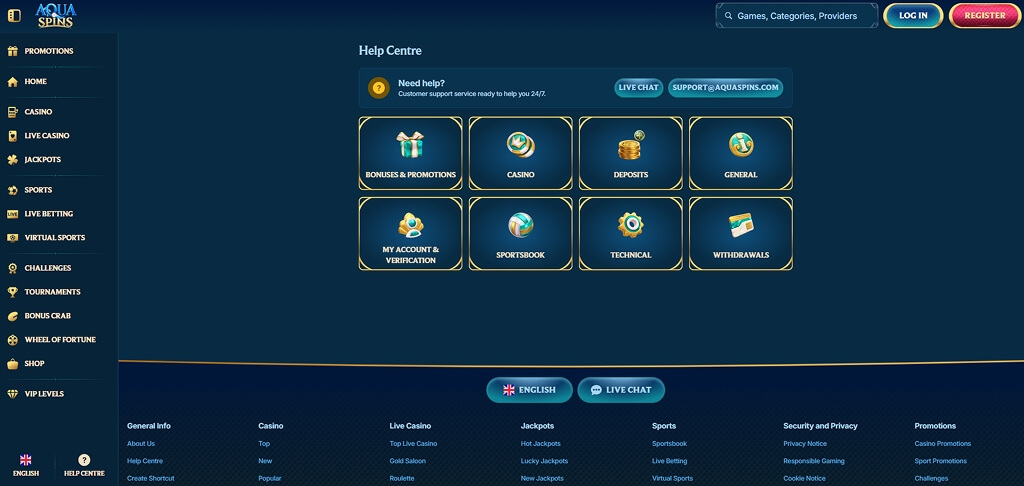Image resolution: width=1024 pixels, height=486 pixels.
Task: Click the support@aquaspins.com email button
Action: coord(726,88)
